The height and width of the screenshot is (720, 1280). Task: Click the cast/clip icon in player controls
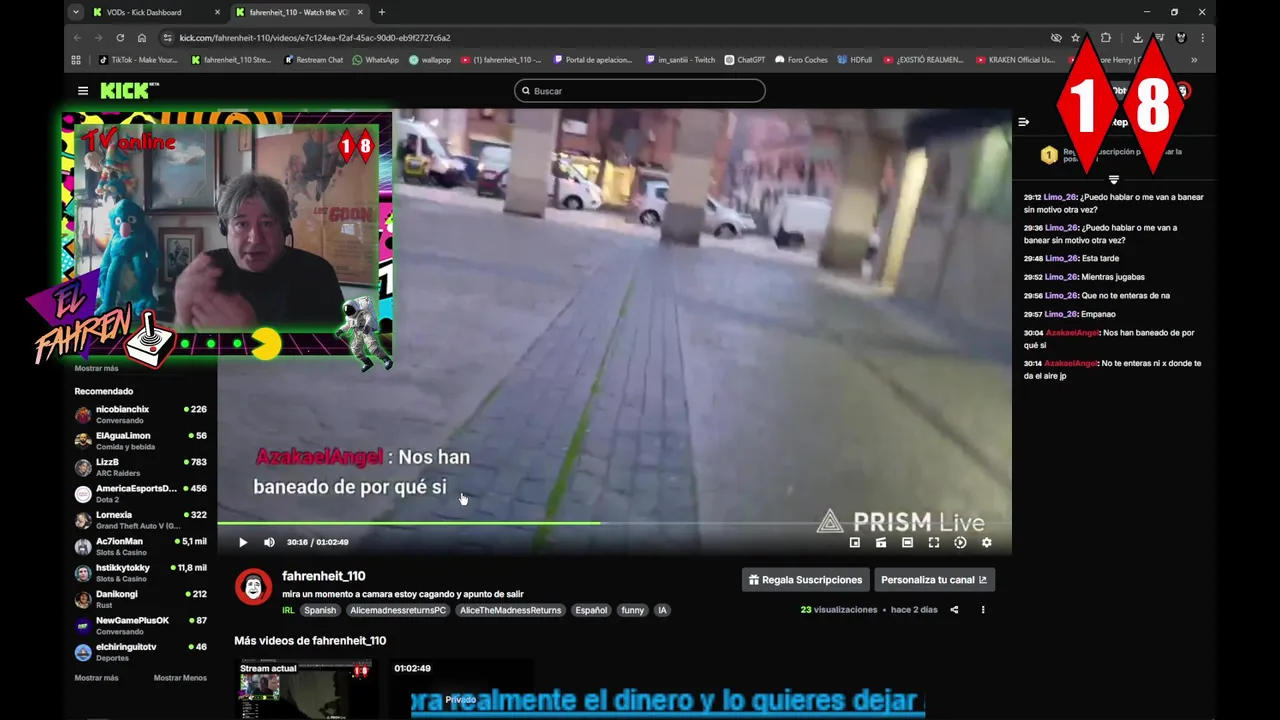881,542
